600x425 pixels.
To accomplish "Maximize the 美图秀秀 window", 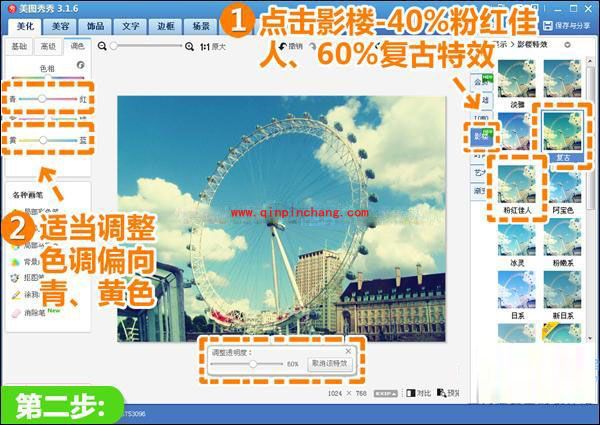I will pyautogui.click(x=573, y=8).
